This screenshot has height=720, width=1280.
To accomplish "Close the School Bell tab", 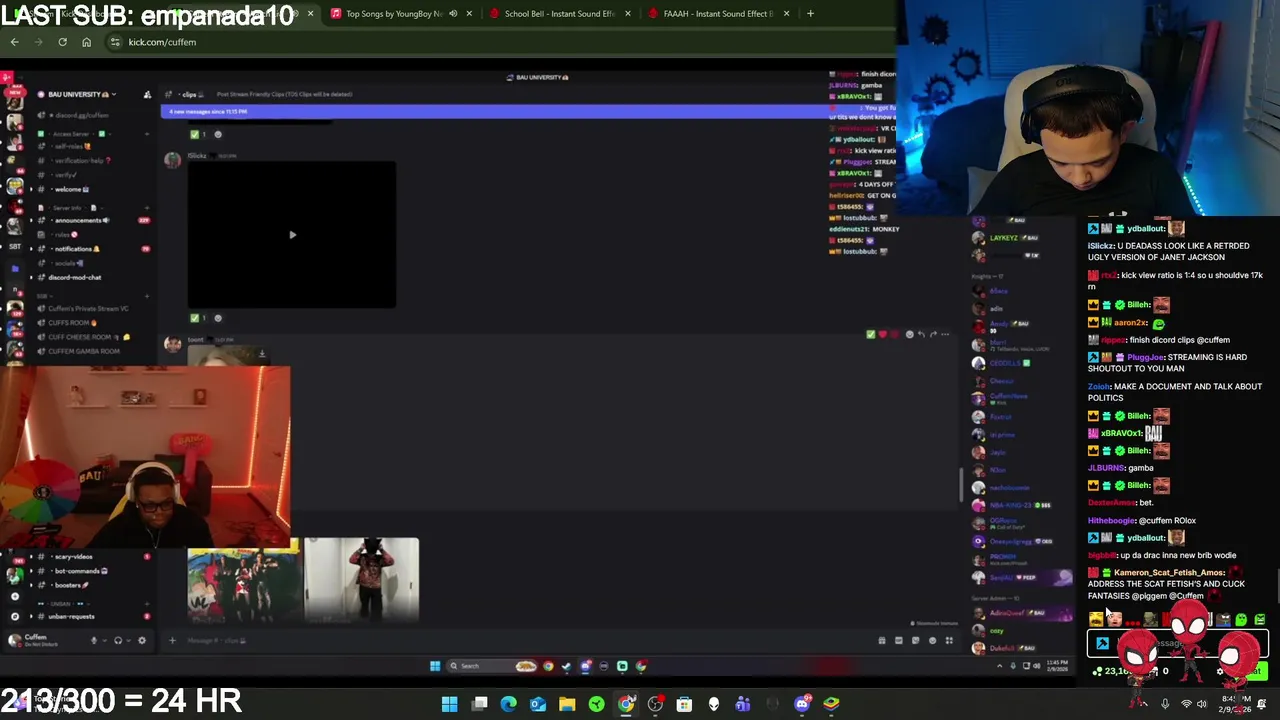I will [628, 14].
